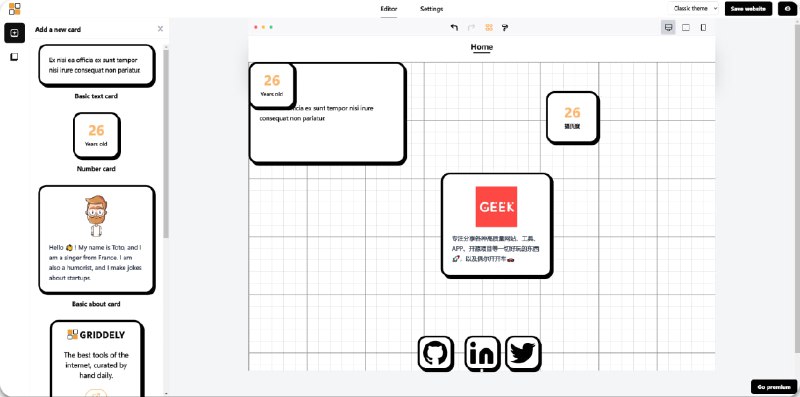Image resolution: width=800 pixels, height=397 pixels.
Task: Switch to desktop preview mode
Action: click(x=668, y=28)
